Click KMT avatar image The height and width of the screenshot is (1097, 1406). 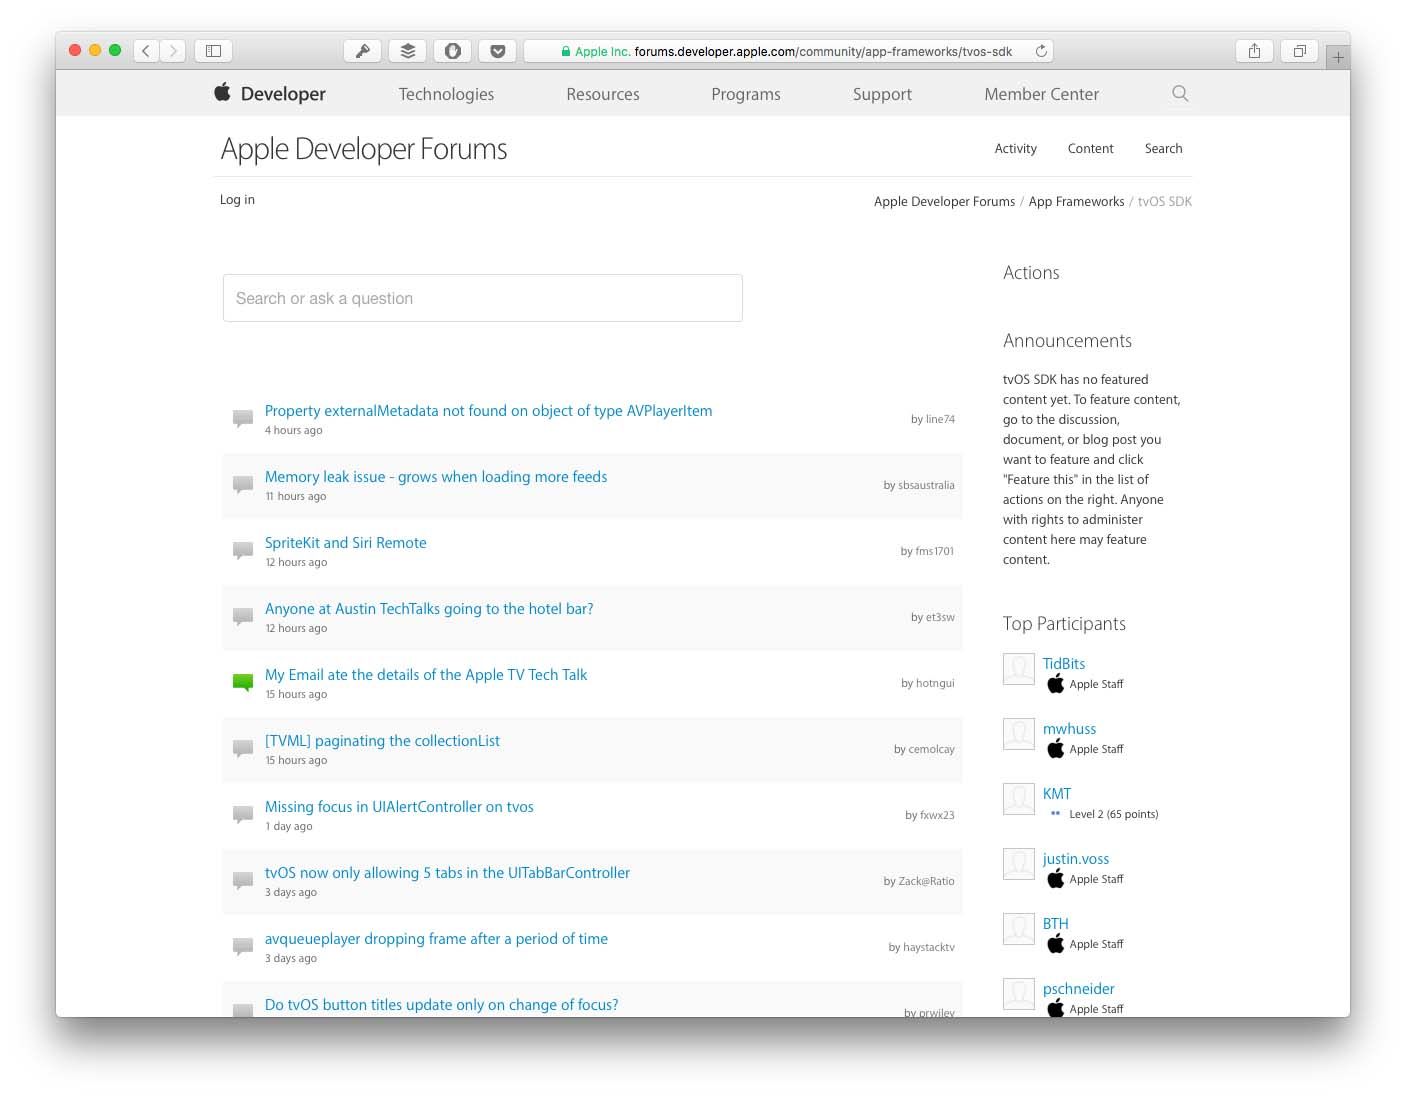click(x=1019, y=799)
